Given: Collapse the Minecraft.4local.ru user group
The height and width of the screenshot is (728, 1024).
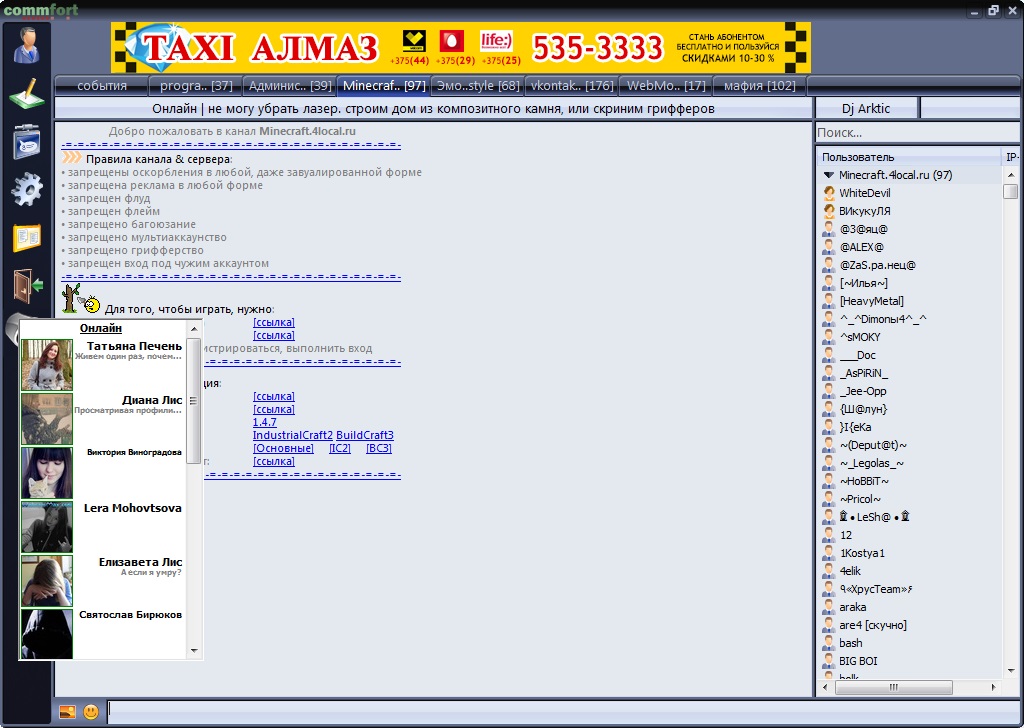Looking at the screenshot, I should pos(828,175).
